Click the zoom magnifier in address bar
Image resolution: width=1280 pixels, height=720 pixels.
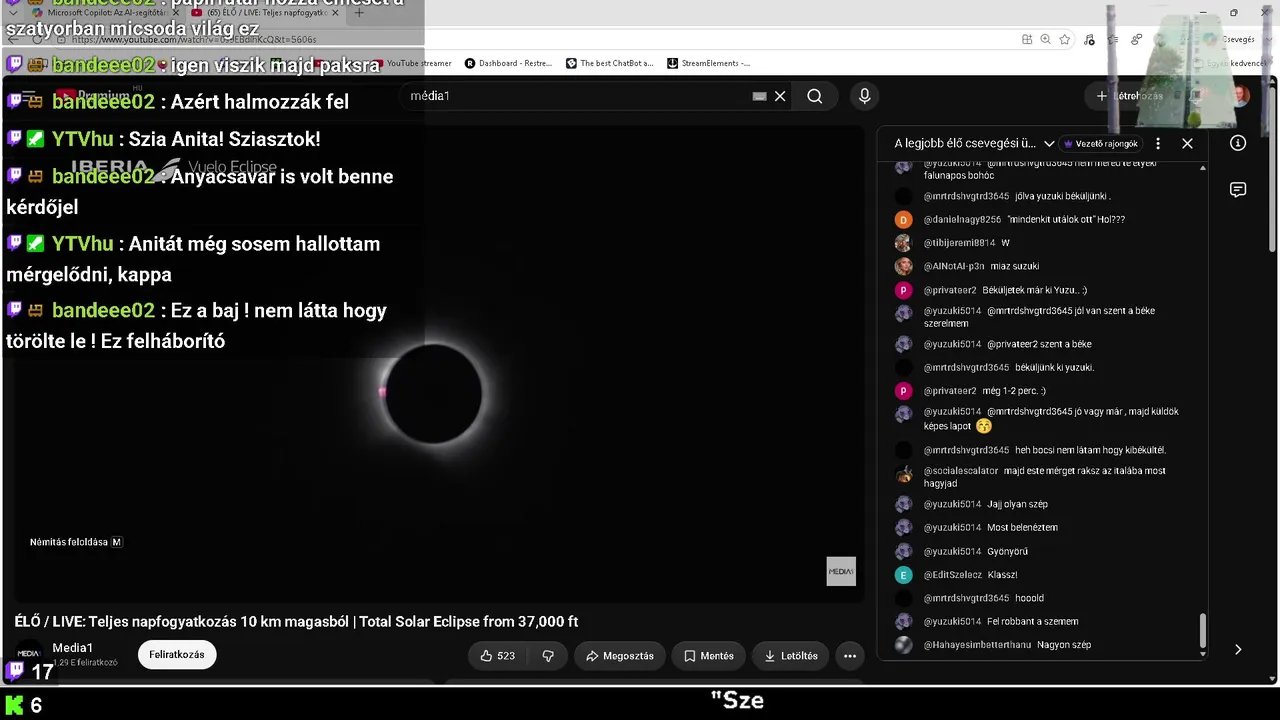pos(1045,39)
